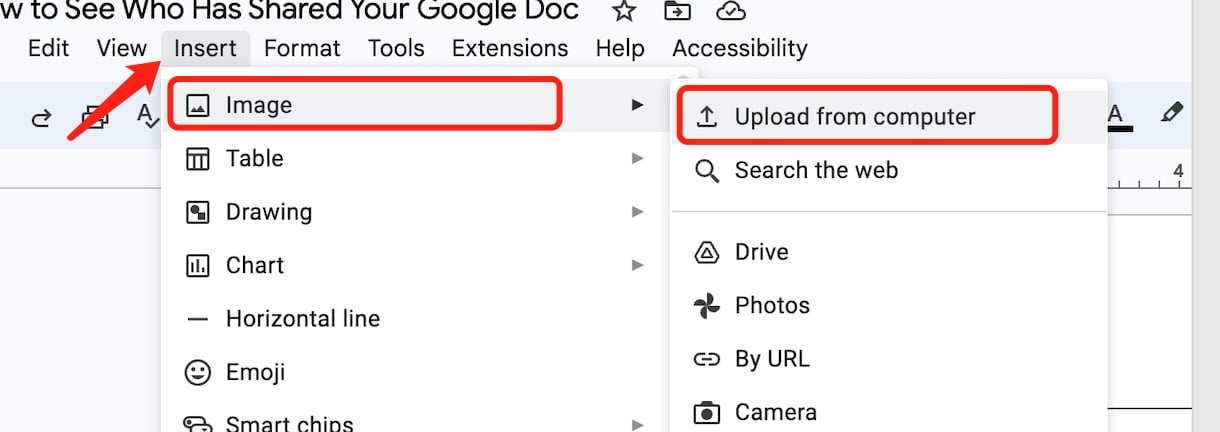
Task: Choose Drive as image source
Action: pyautogui.click(x=889, y=252)
